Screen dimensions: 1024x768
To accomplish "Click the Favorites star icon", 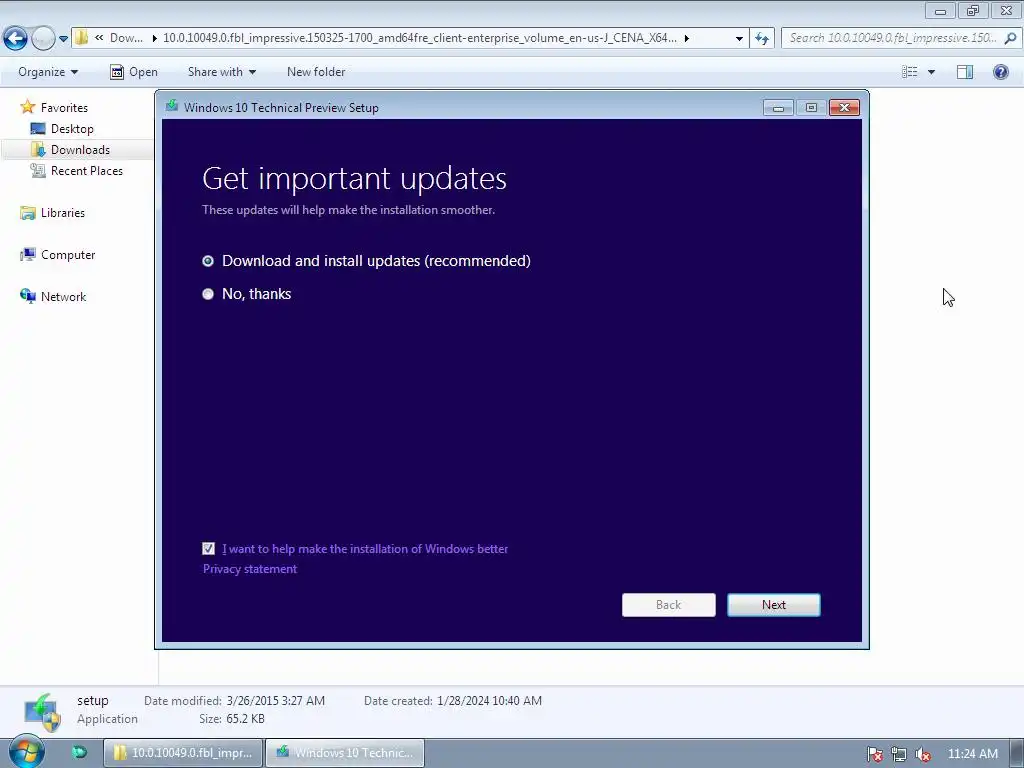I will (27, 106).
